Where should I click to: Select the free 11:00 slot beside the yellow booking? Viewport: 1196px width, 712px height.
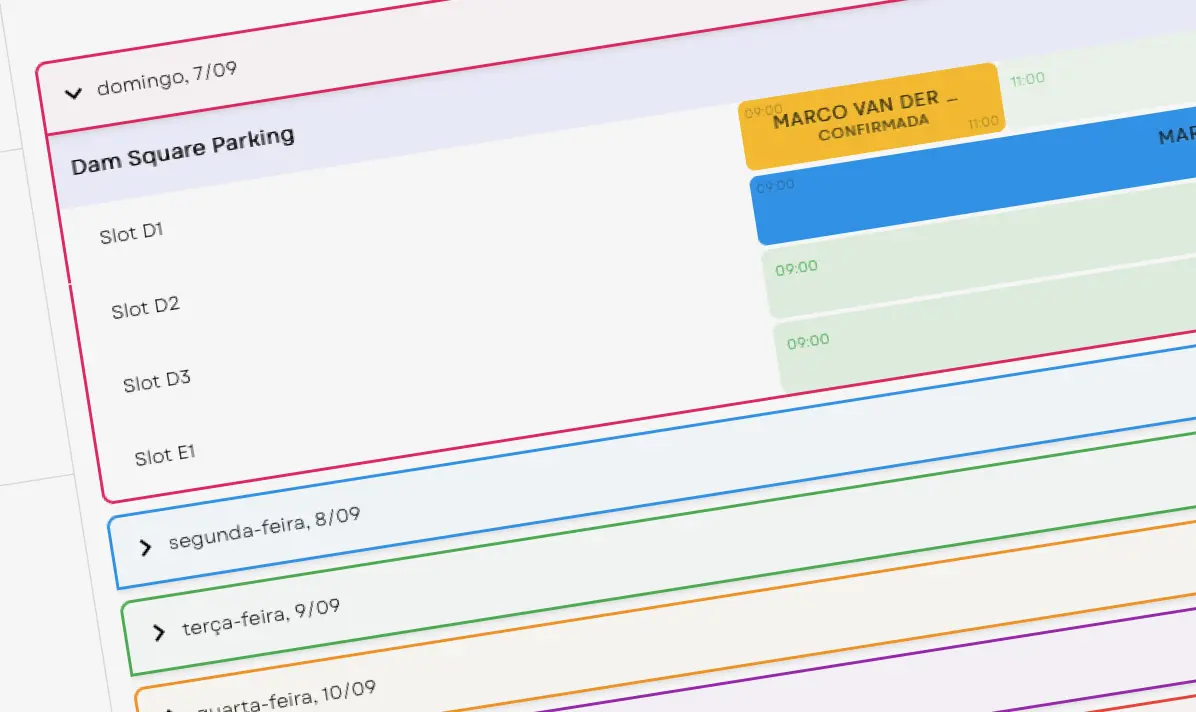(1098, 82)
